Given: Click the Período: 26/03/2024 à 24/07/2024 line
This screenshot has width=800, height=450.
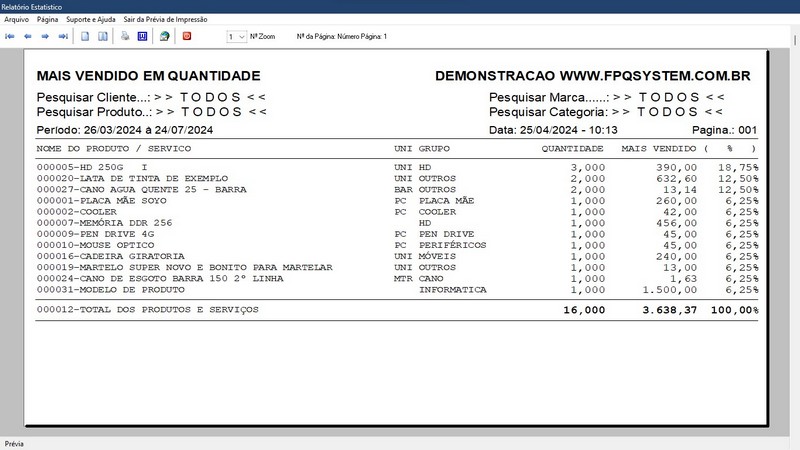Looking at the screenshot, I should point(124,130).
